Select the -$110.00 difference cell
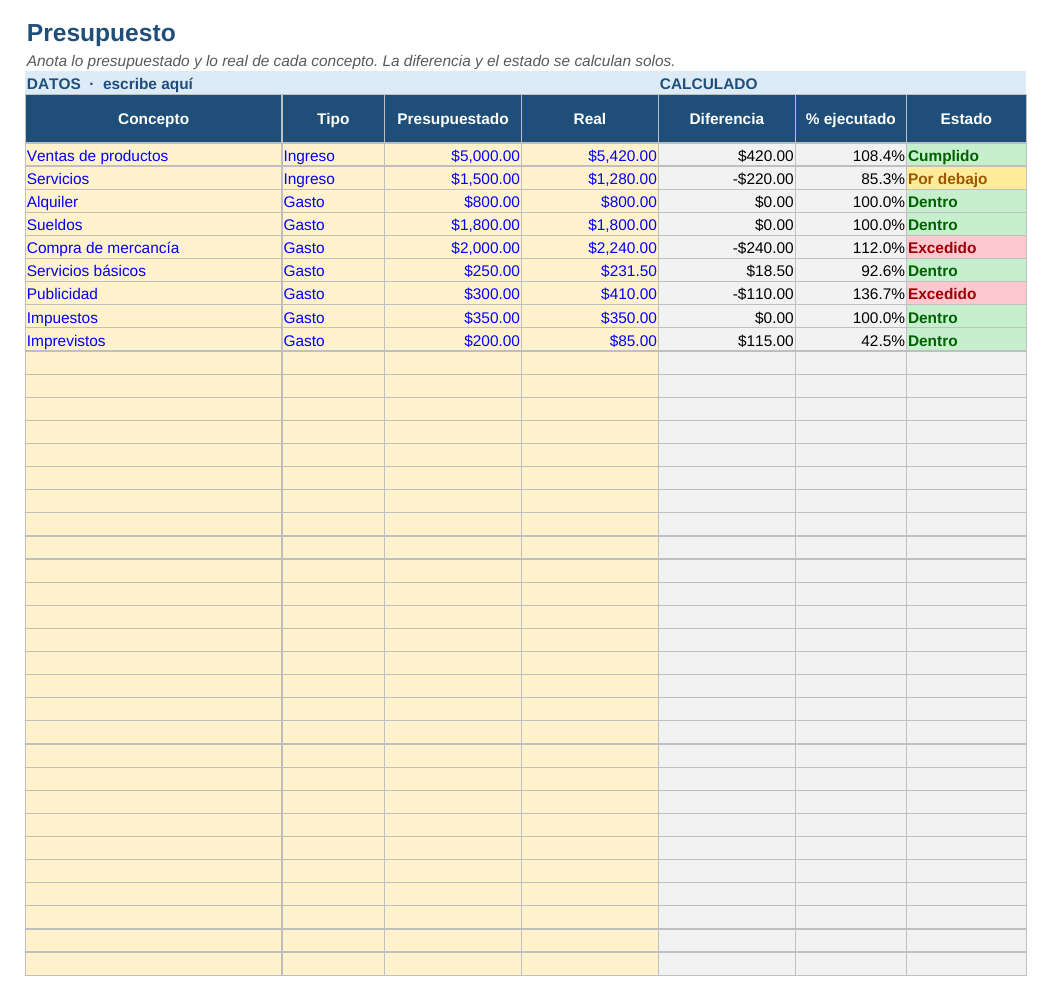The image size is (1051, 1000). click(x=727, y=294)
